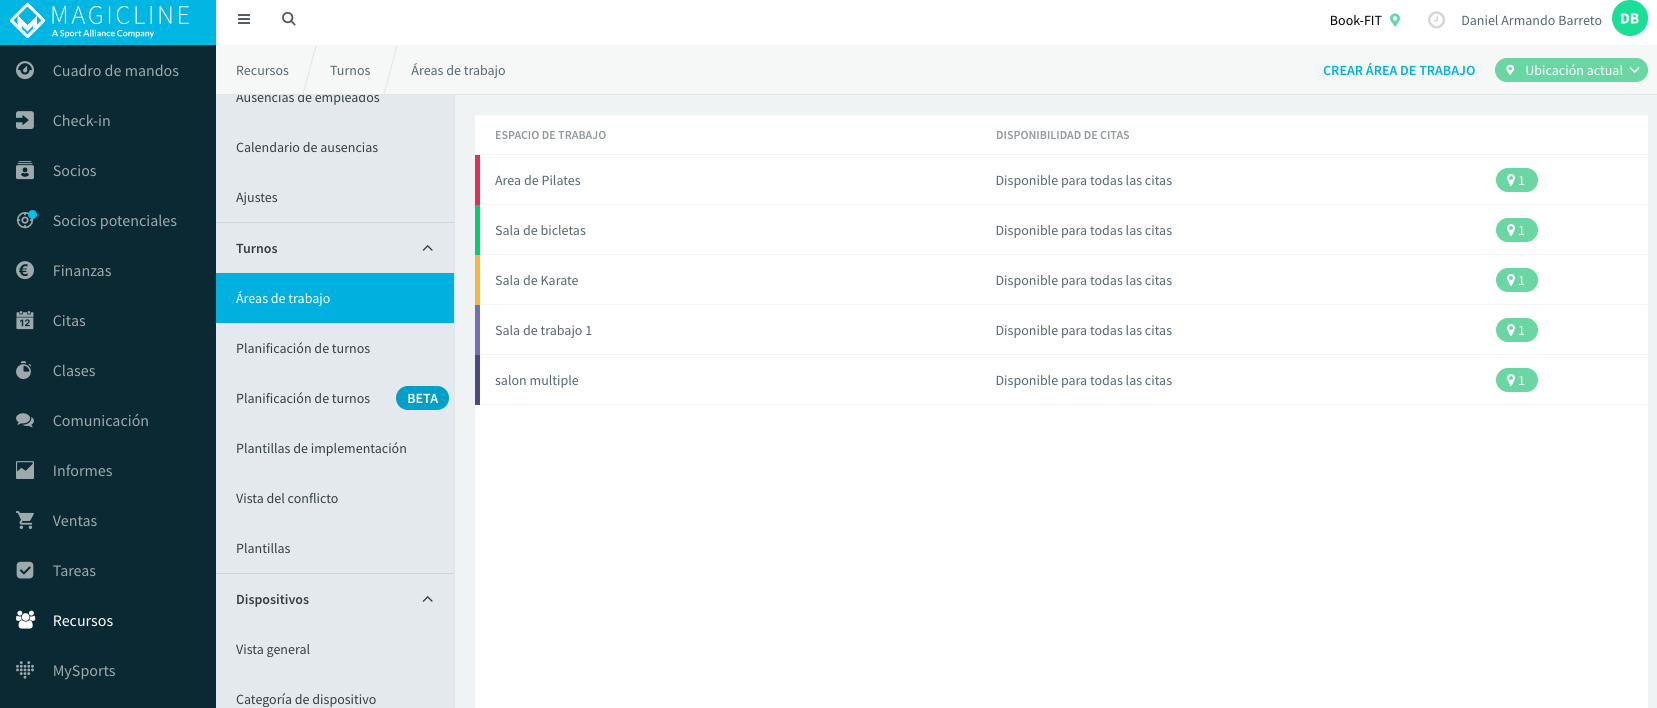
Task: Open Vista del conflicto
Action: (x=335, y=498)
